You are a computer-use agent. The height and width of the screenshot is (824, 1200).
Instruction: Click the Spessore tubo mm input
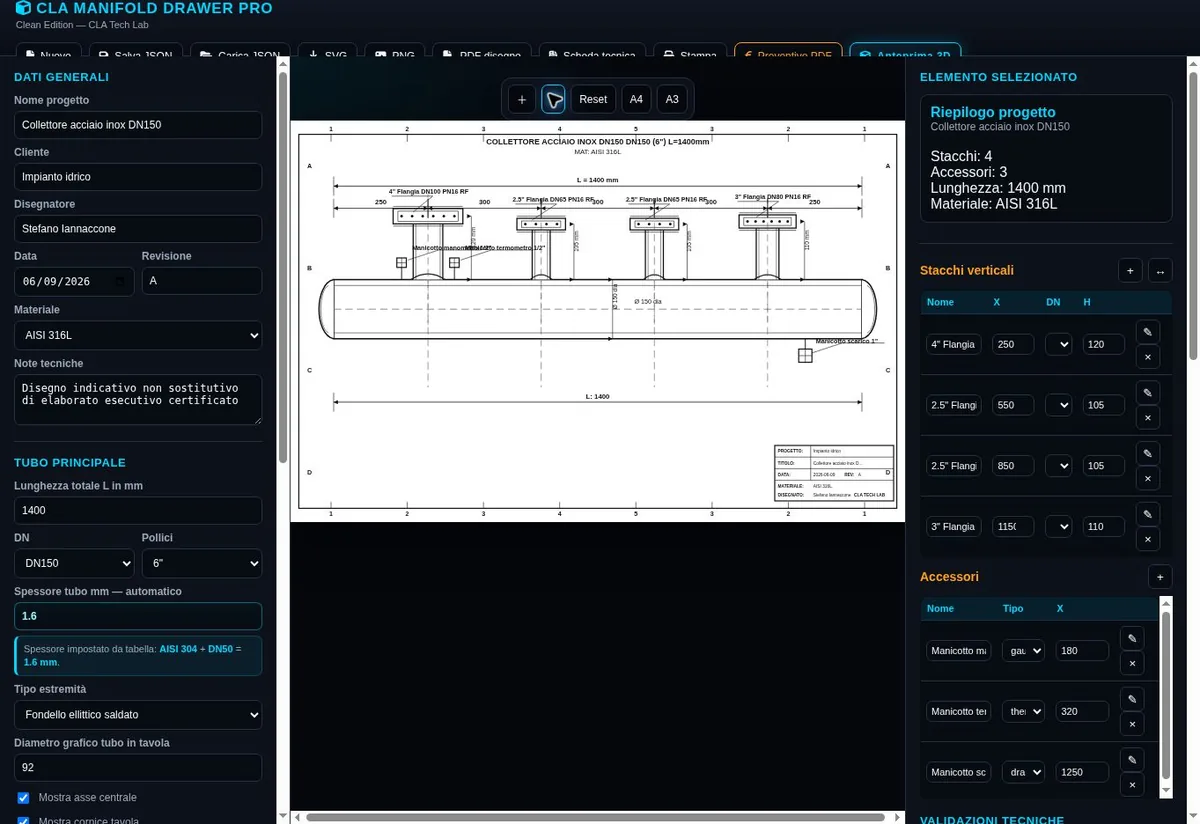point(138,616)
